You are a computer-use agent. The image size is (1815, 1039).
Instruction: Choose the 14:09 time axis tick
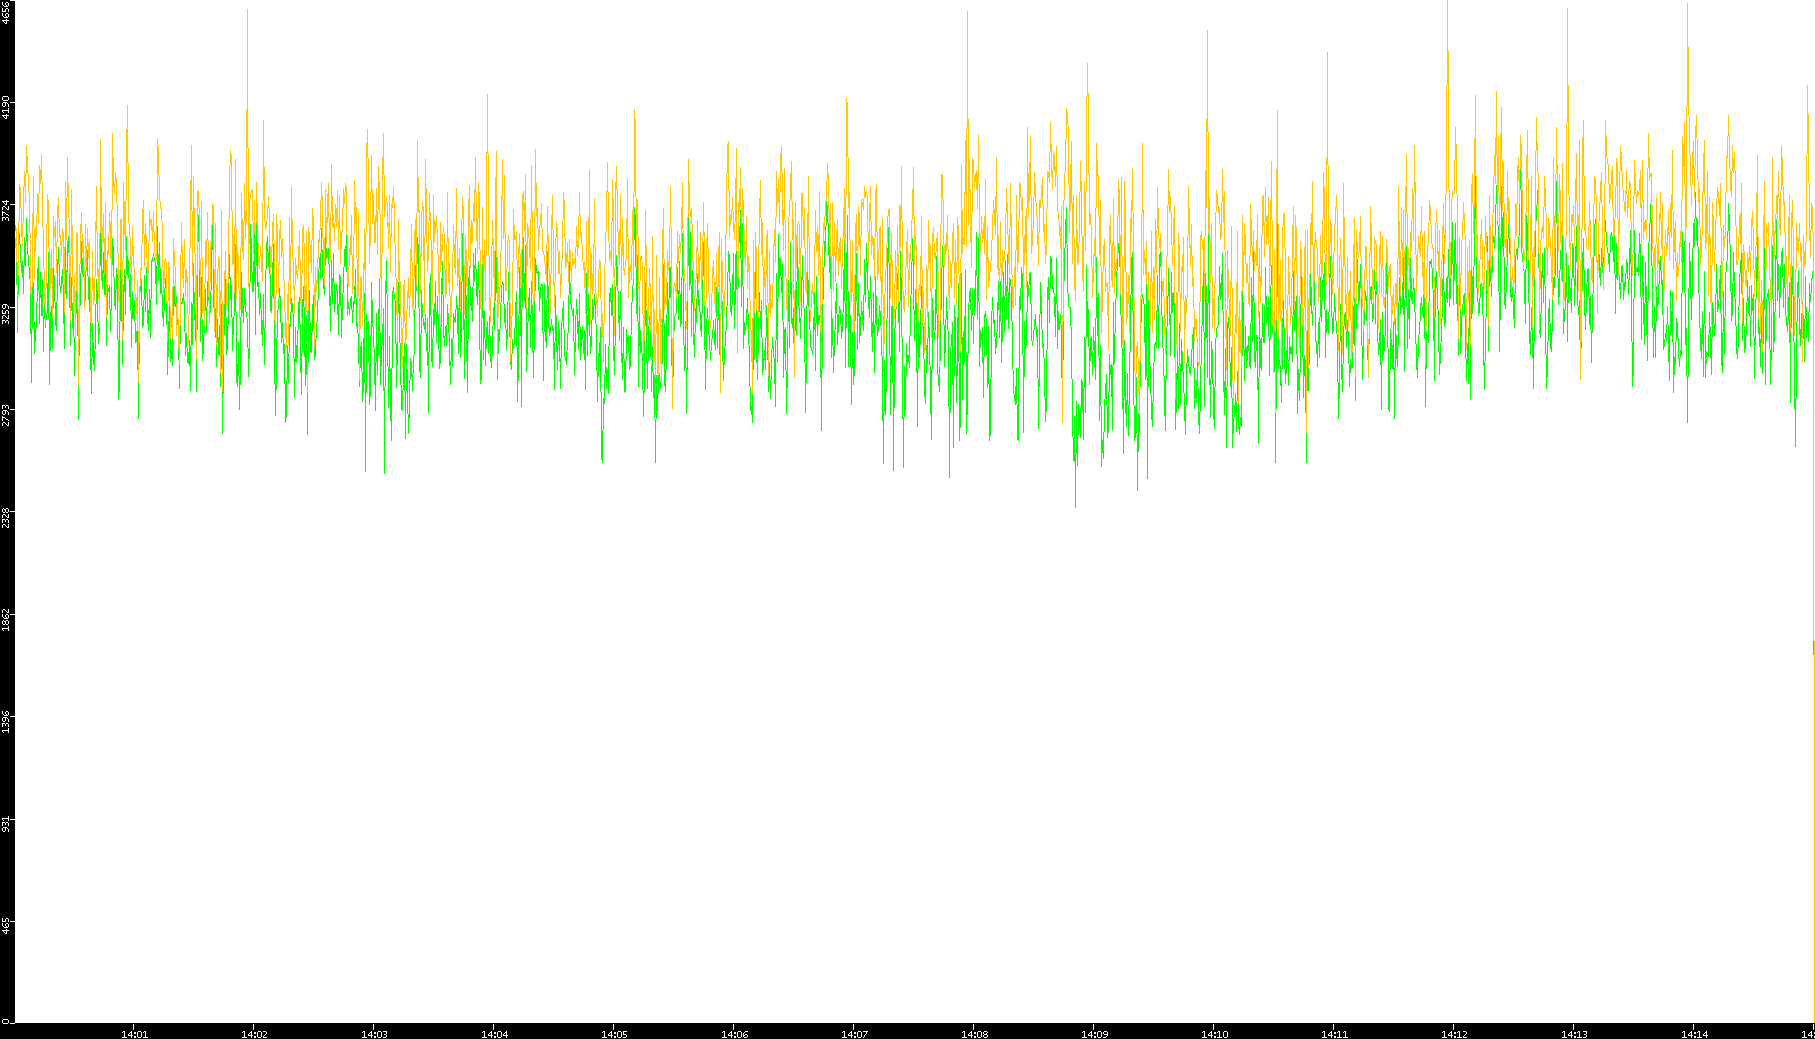click(1094, 1034)
